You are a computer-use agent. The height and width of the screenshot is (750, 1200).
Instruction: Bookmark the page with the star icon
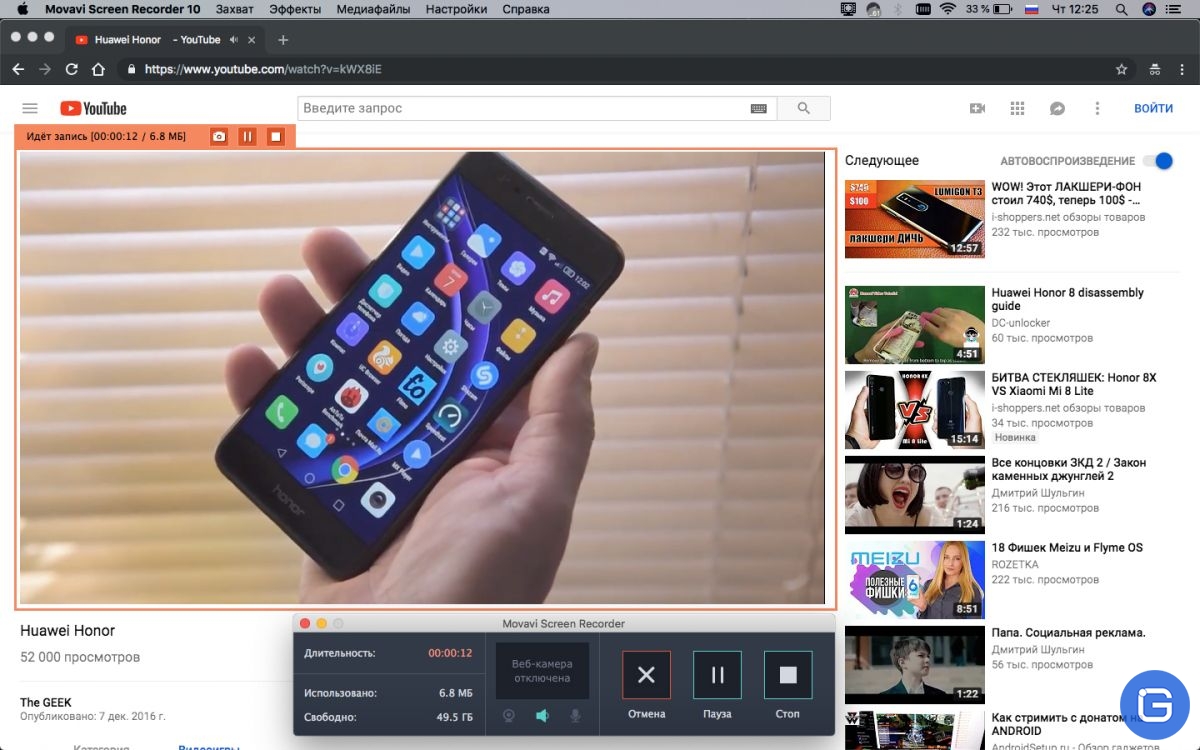pos(1121,69)
